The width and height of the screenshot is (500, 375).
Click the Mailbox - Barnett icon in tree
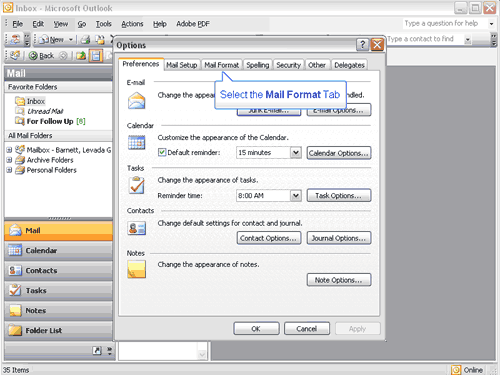point(20,150)
